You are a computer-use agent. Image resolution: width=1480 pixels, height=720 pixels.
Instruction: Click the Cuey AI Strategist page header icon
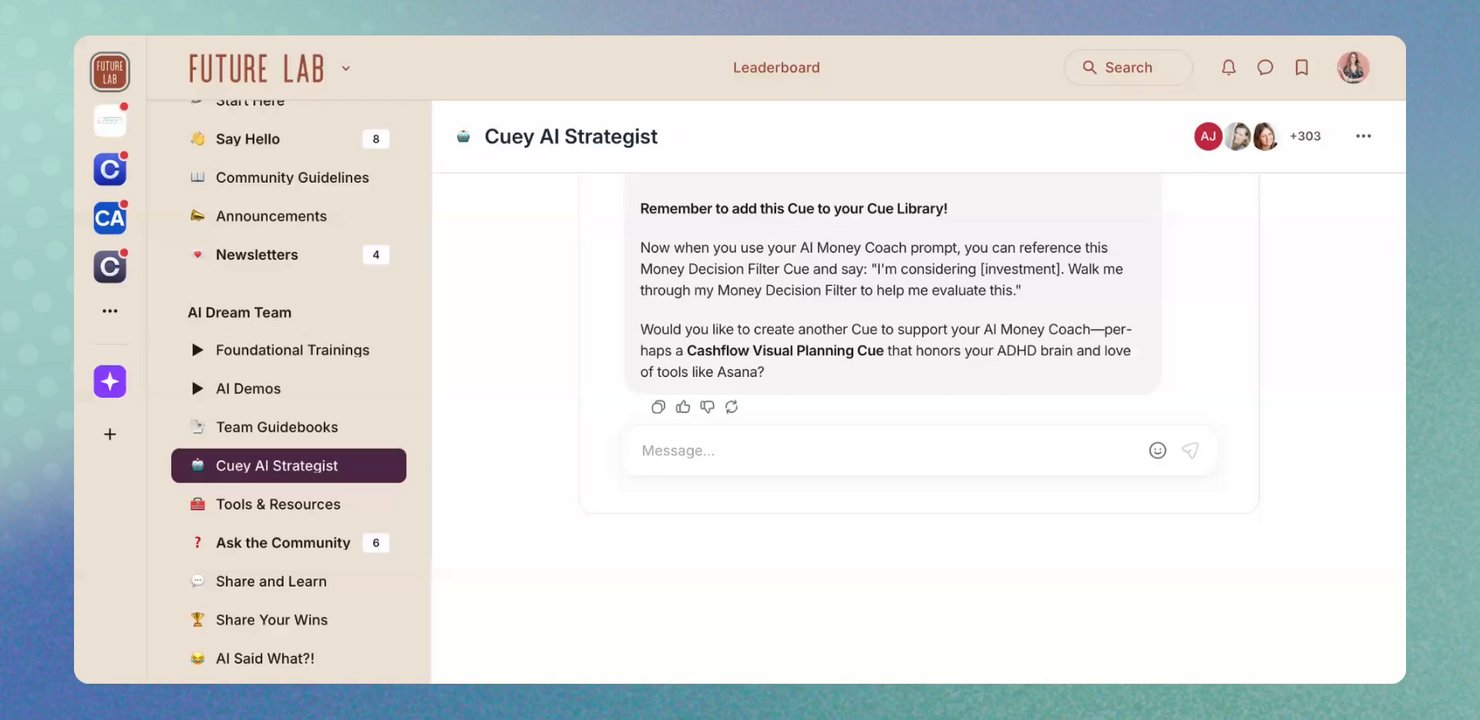click(463, 136)
